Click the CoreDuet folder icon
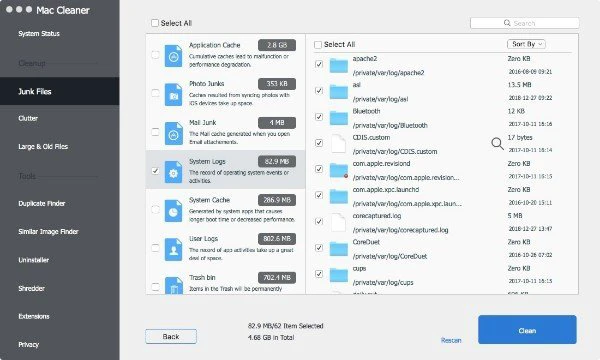Image resolution: width=600 pixels, height=360 pixels. (x=339, y=249)
